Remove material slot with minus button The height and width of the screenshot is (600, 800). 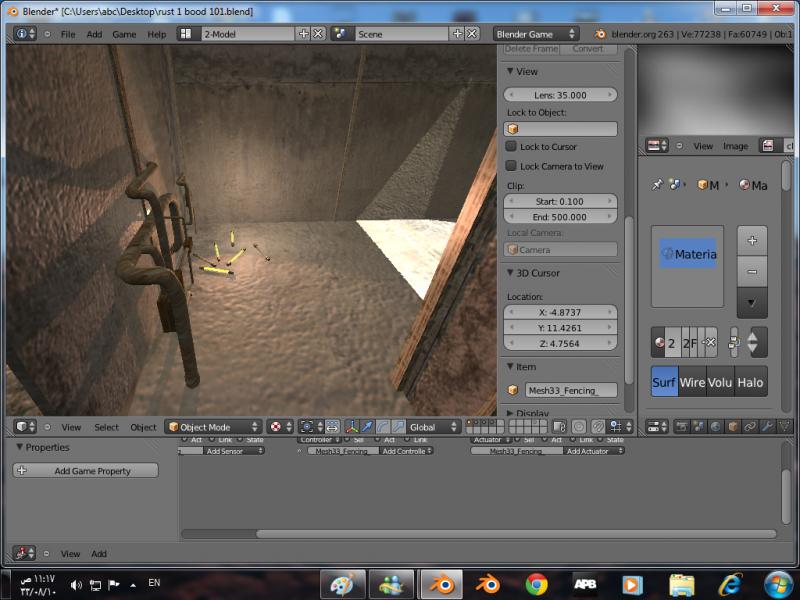pos(752,271)
